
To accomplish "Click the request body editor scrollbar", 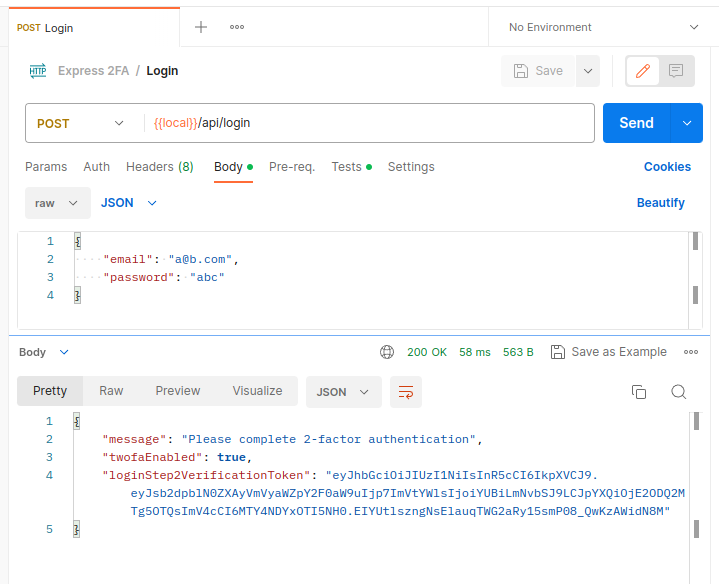I will click(x=695, y=280).
